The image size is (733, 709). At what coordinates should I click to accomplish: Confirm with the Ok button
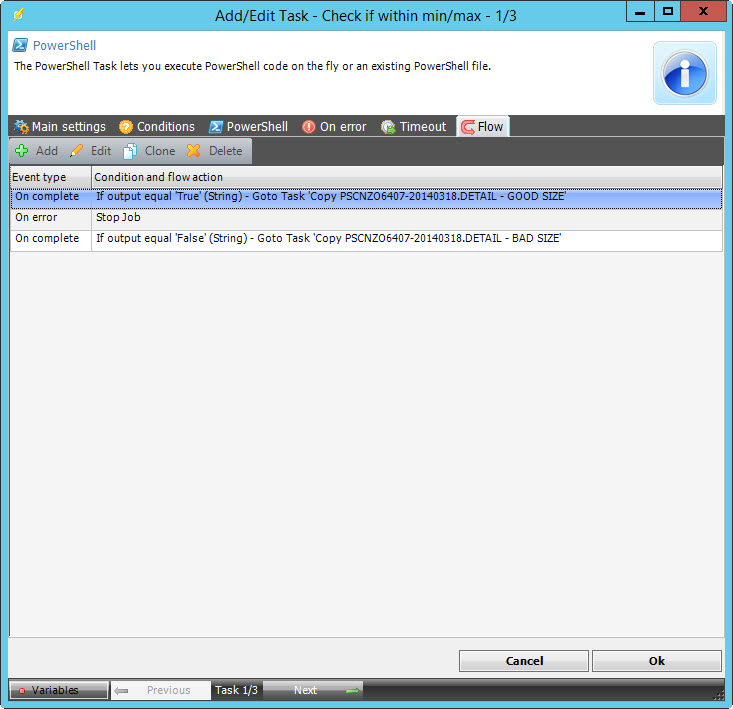(656, 661)
